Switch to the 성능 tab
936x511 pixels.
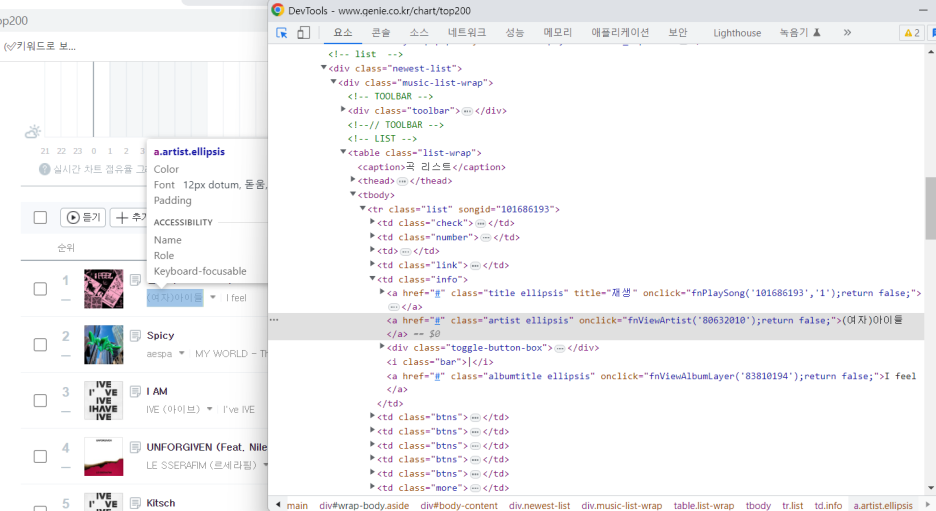(x=515, y=33)
